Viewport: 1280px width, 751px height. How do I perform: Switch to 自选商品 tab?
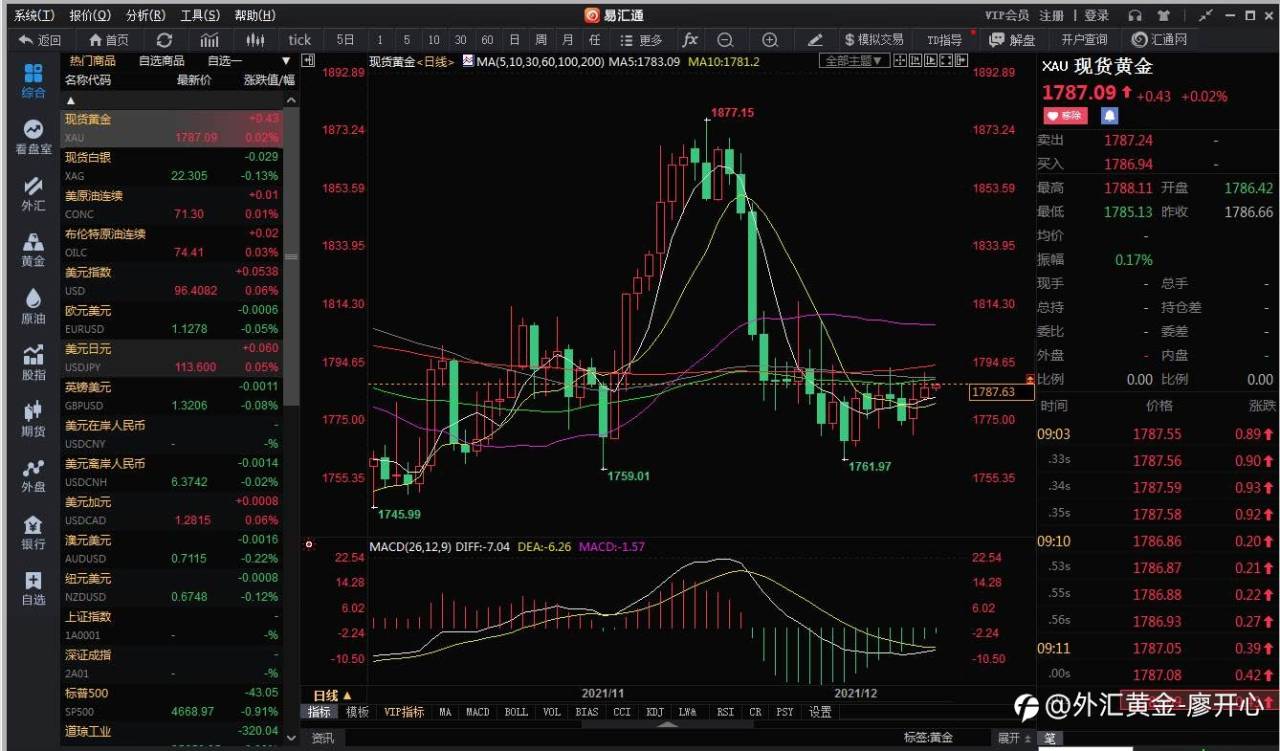[x=162, y=61]
